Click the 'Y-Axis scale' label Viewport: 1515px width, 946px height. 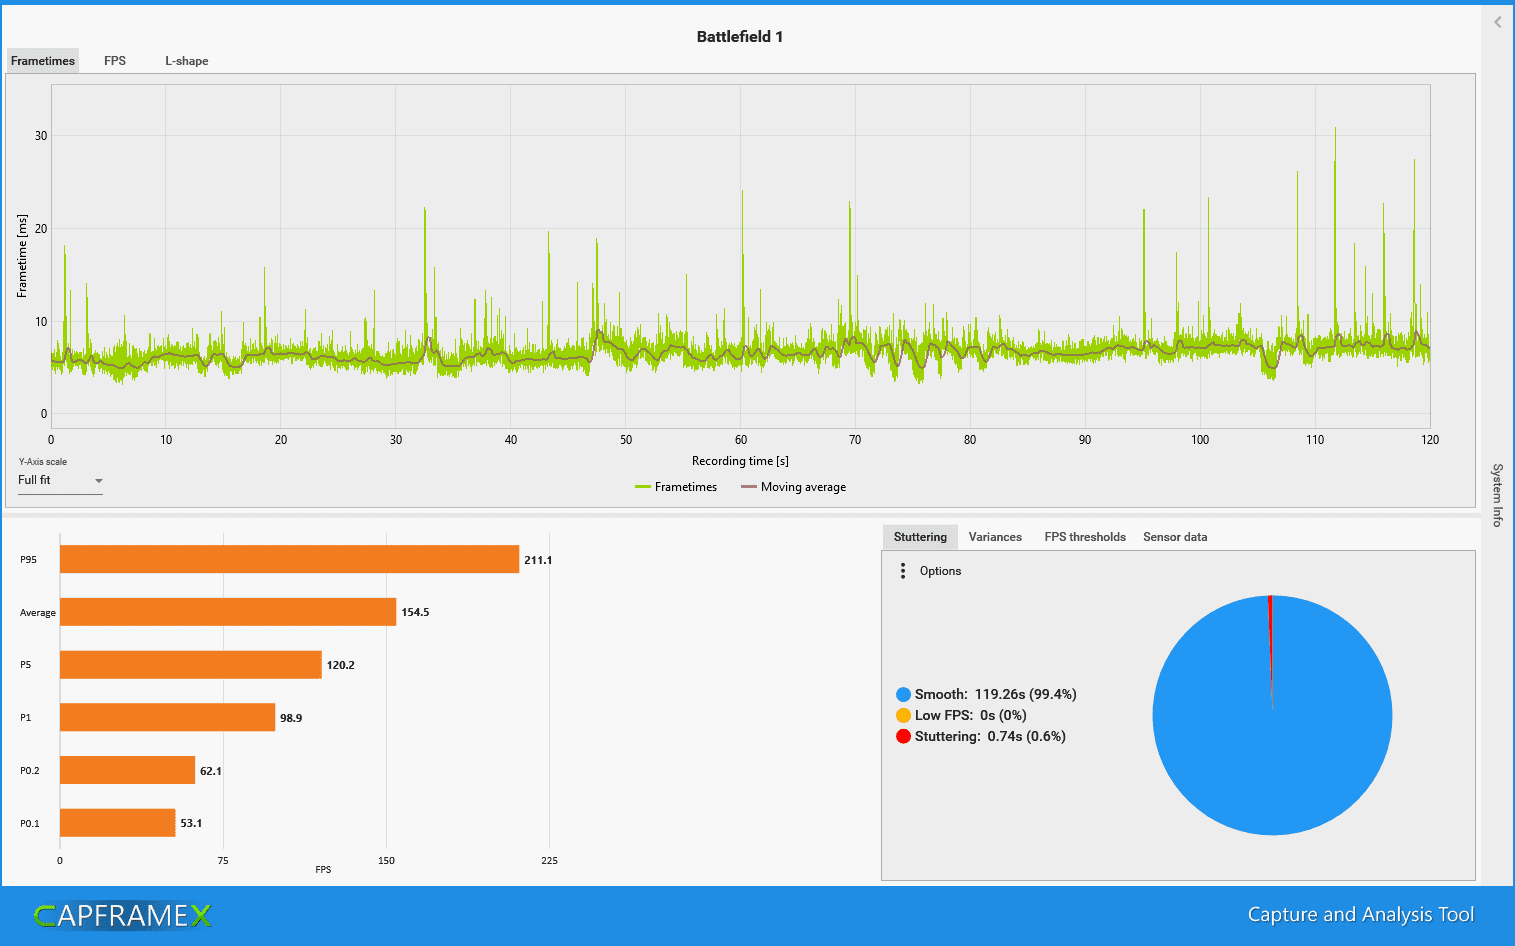[x=43, y=462]
